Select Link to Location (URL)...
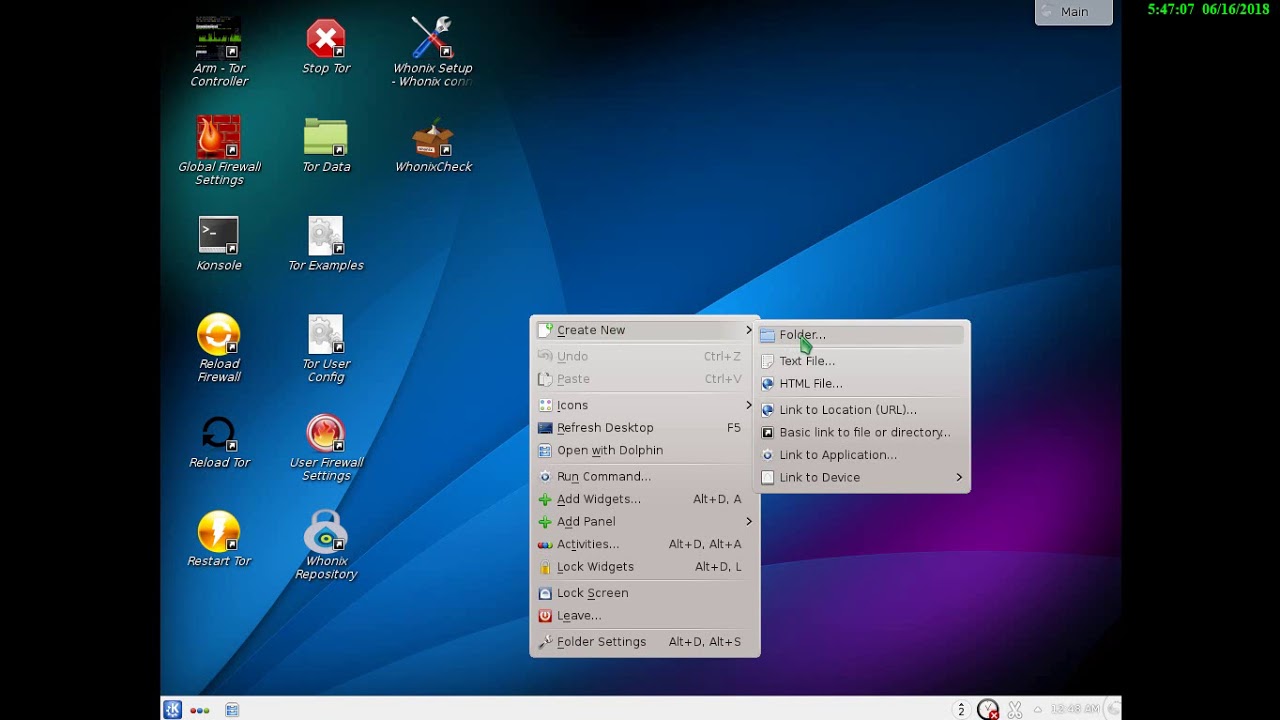1280x720 pixels. click(862, 410)
